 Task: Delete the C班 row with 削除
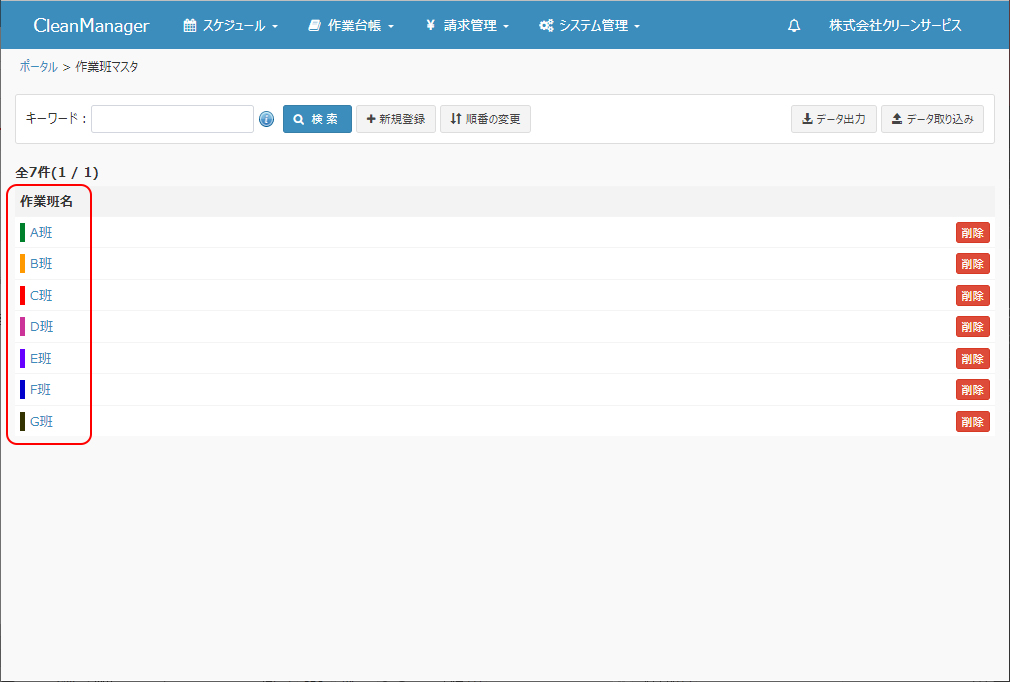[972, 296]
